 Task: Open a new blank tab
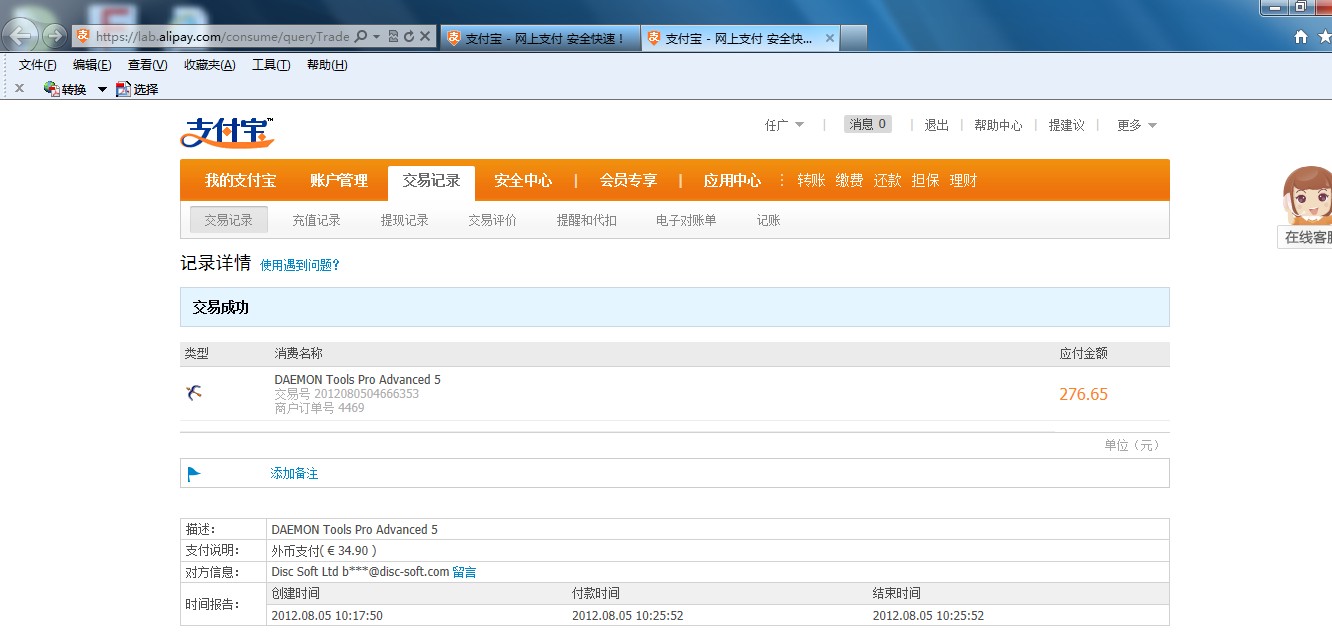(x=853, y=38)
